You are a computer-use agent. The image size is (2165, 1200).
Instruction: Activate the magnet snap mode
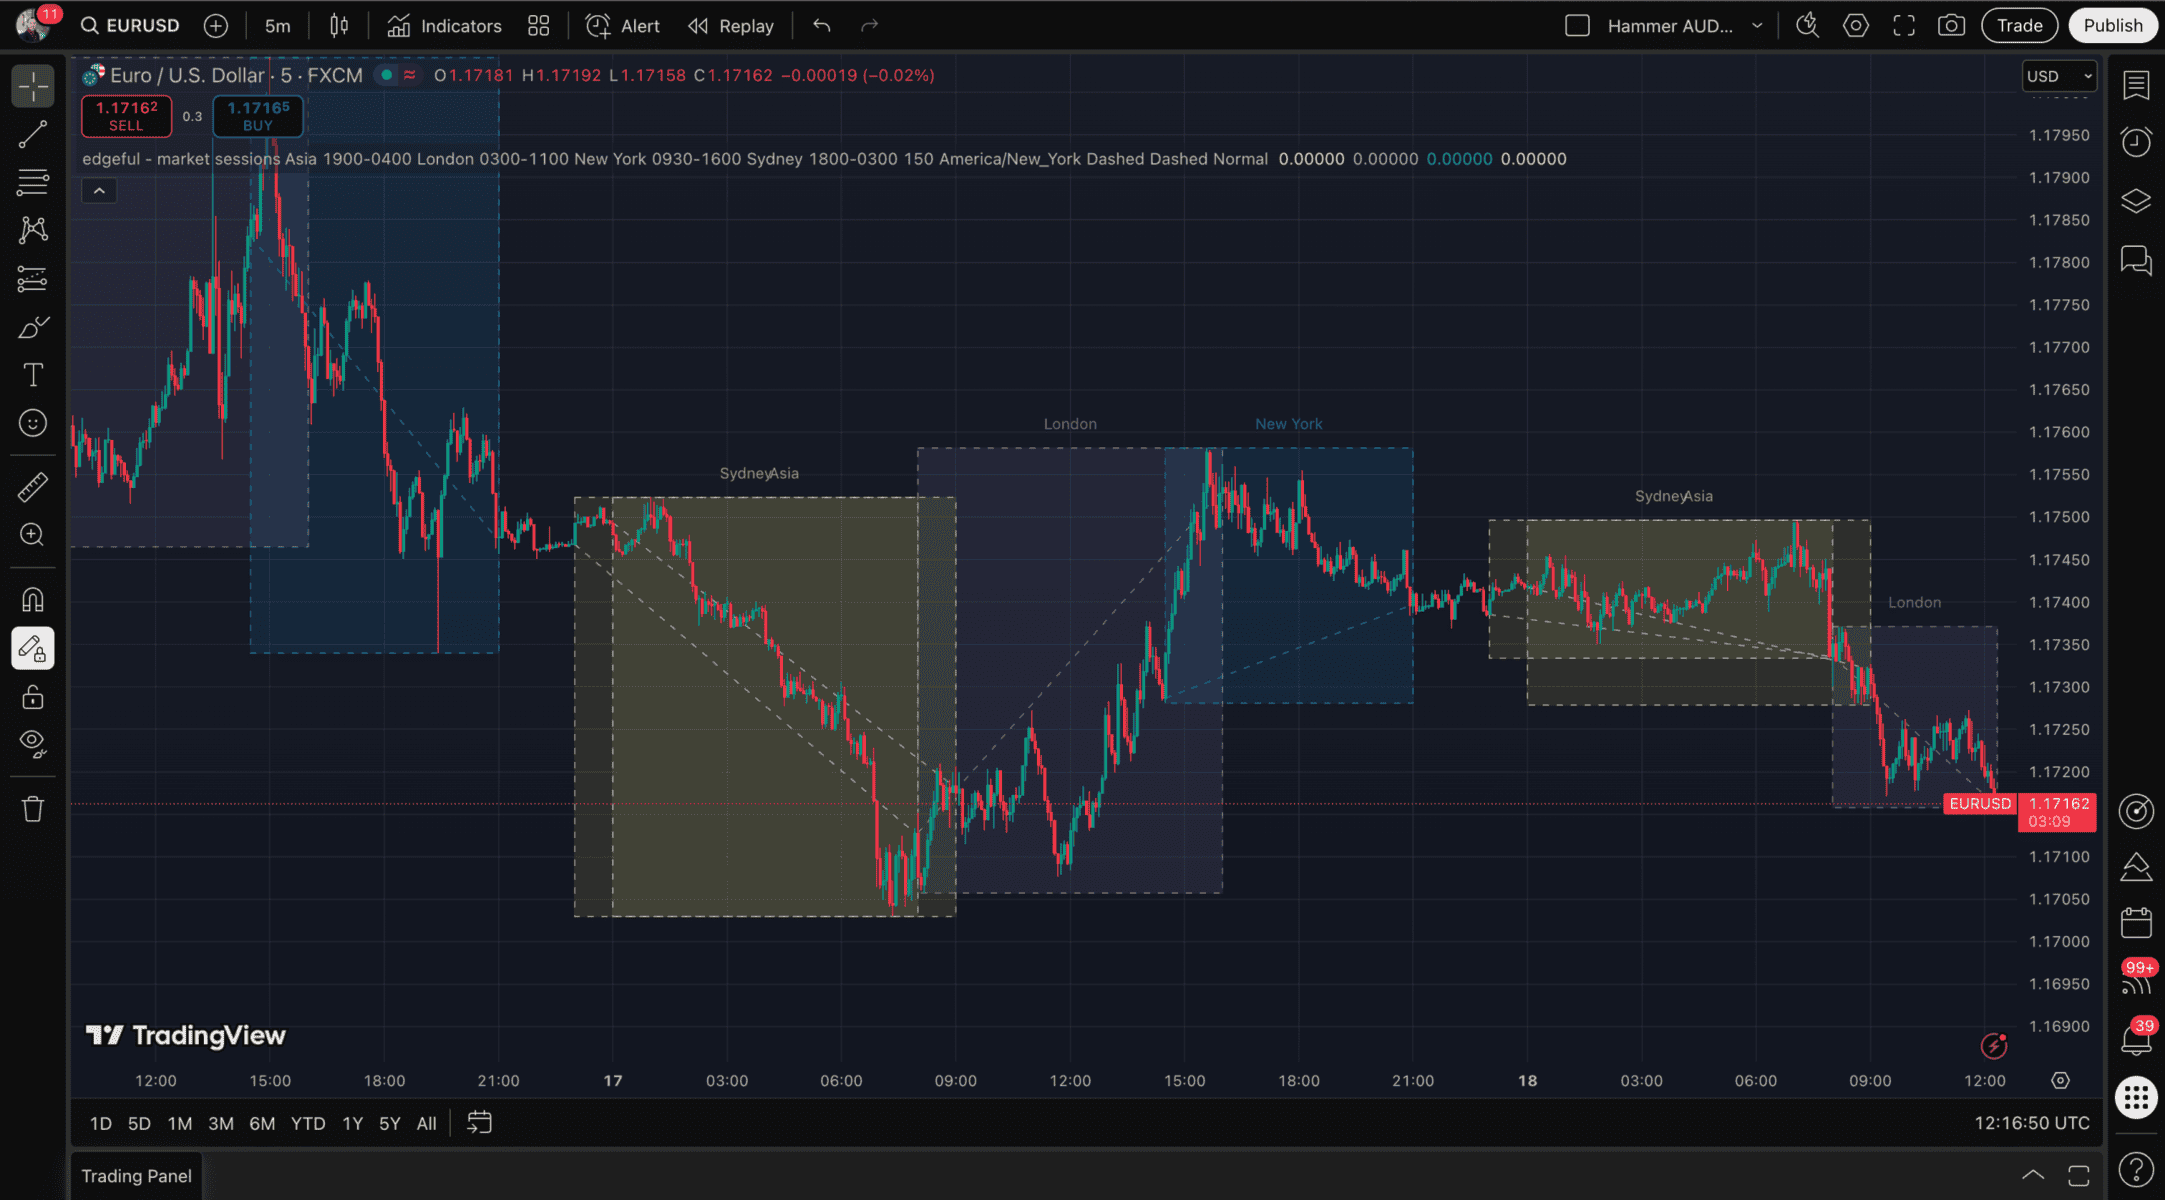point(33,600)
